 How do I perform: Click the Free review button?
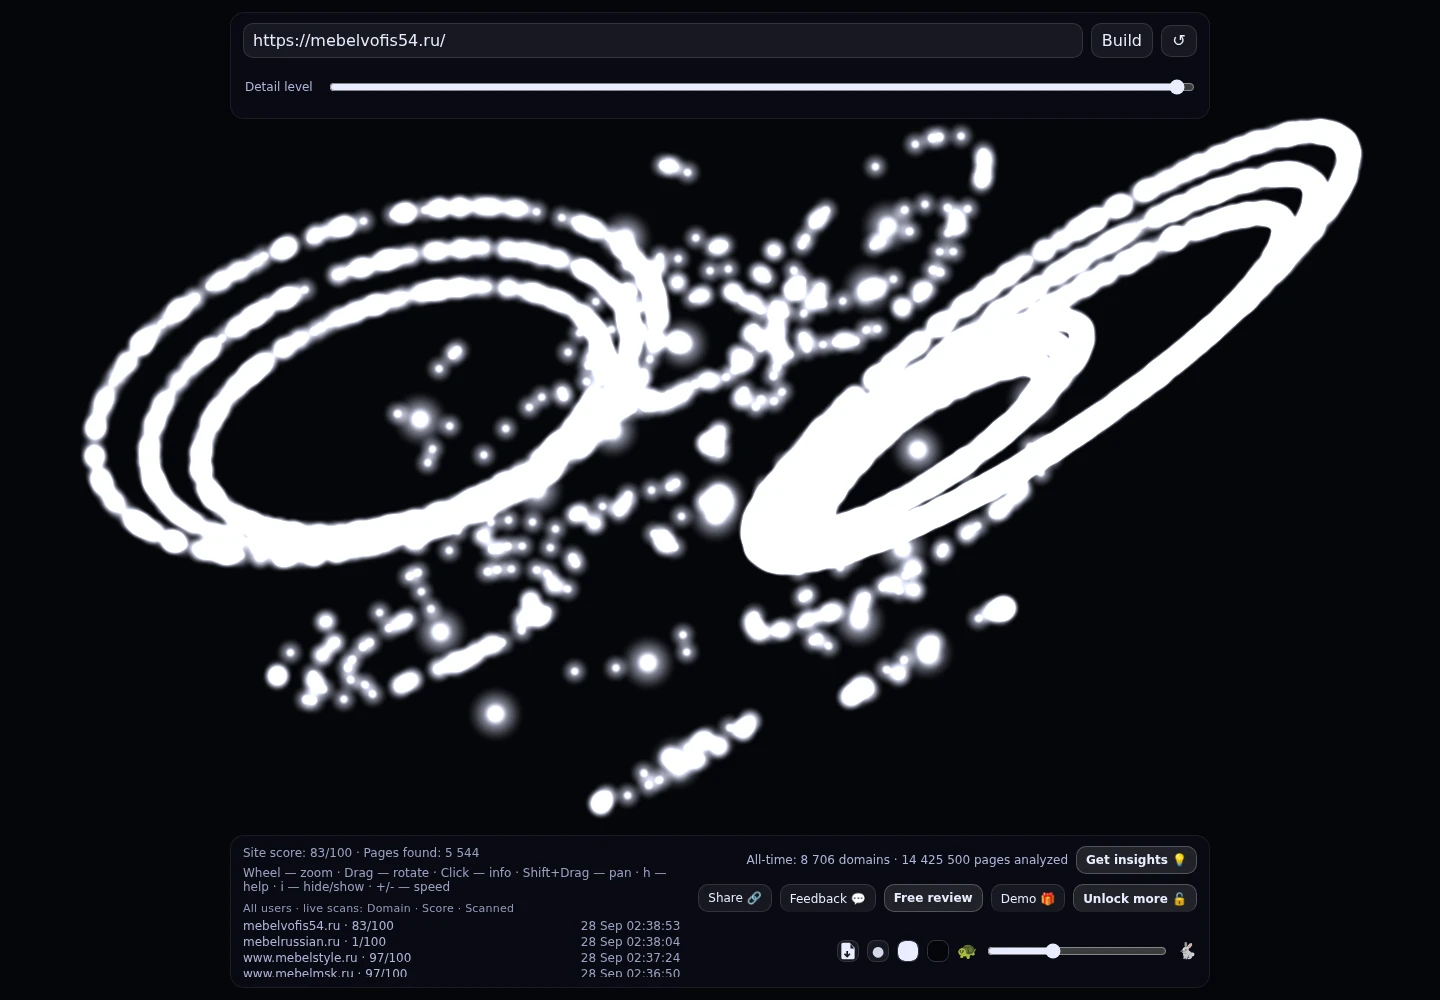[933, 898]
